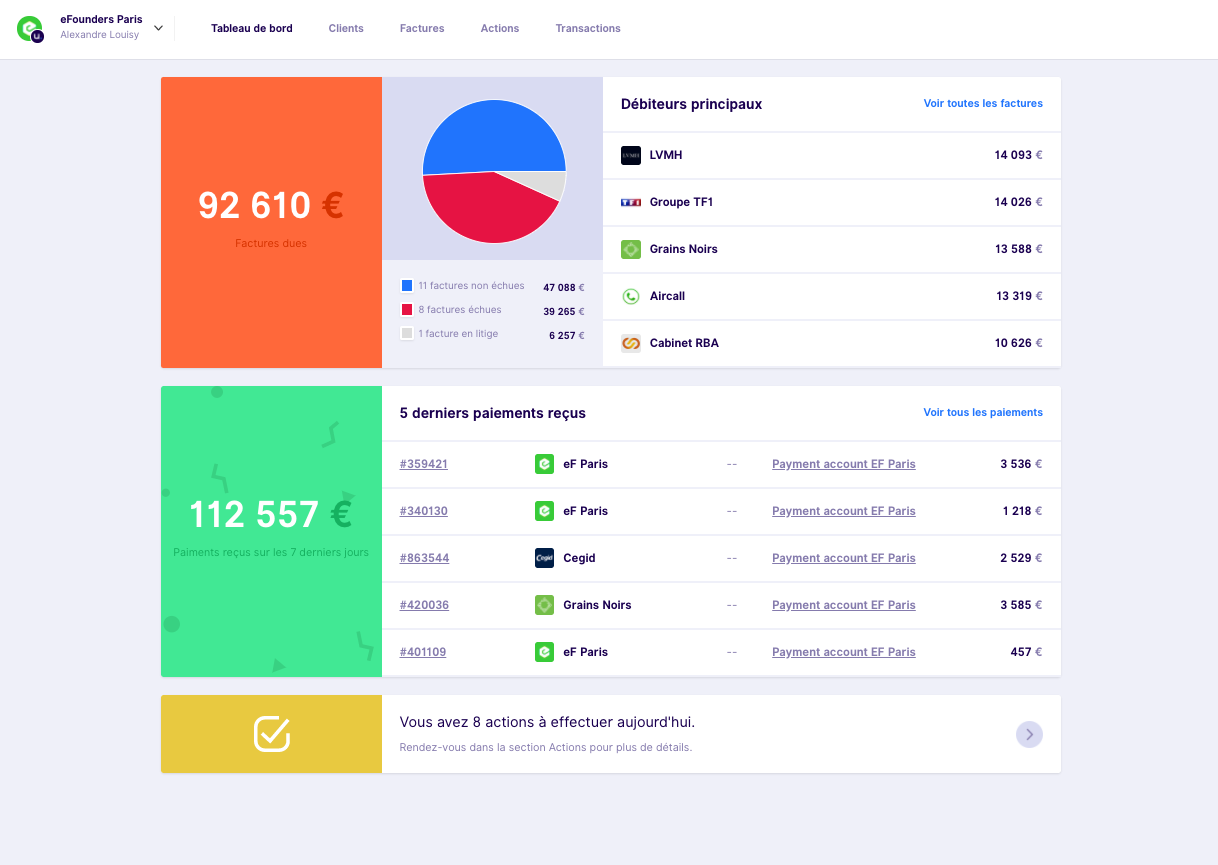Viewport: 1218px width, 865px height.
Task: Click the 39 265 € échues amount
Action: 564,312
